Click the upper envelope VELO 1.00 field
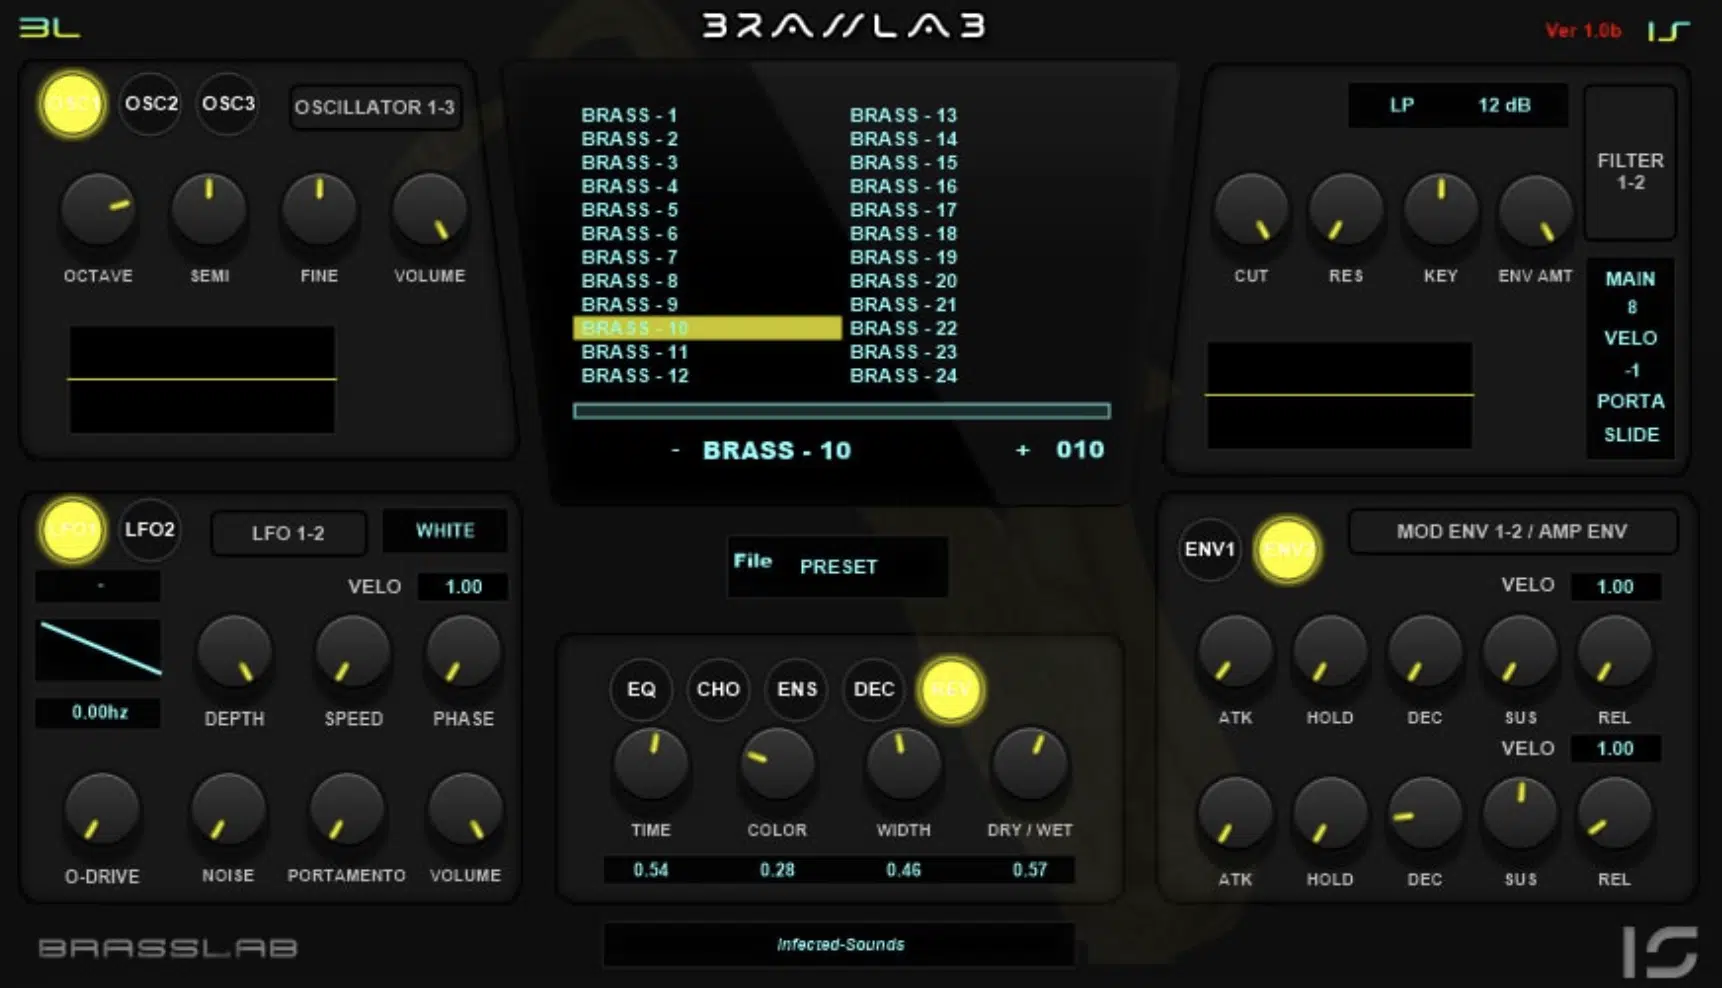 pyautogui.click(x=1615, y=587)
